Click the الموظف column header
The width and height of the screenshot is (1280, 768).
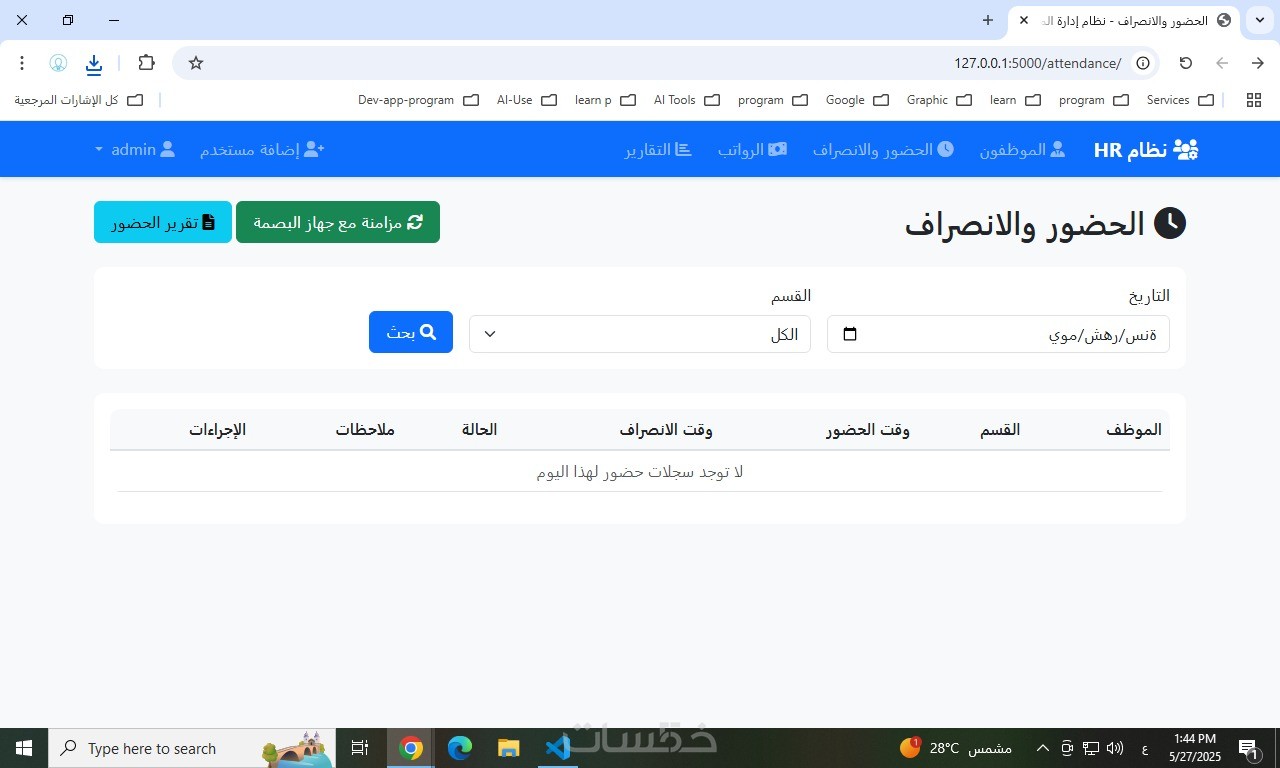coord(1134,430)
